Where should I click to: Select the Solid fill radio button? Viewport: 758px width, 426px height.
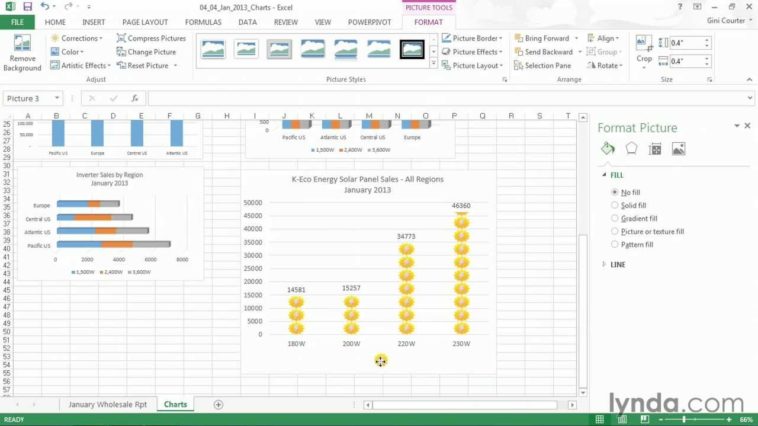click(614, 205)
